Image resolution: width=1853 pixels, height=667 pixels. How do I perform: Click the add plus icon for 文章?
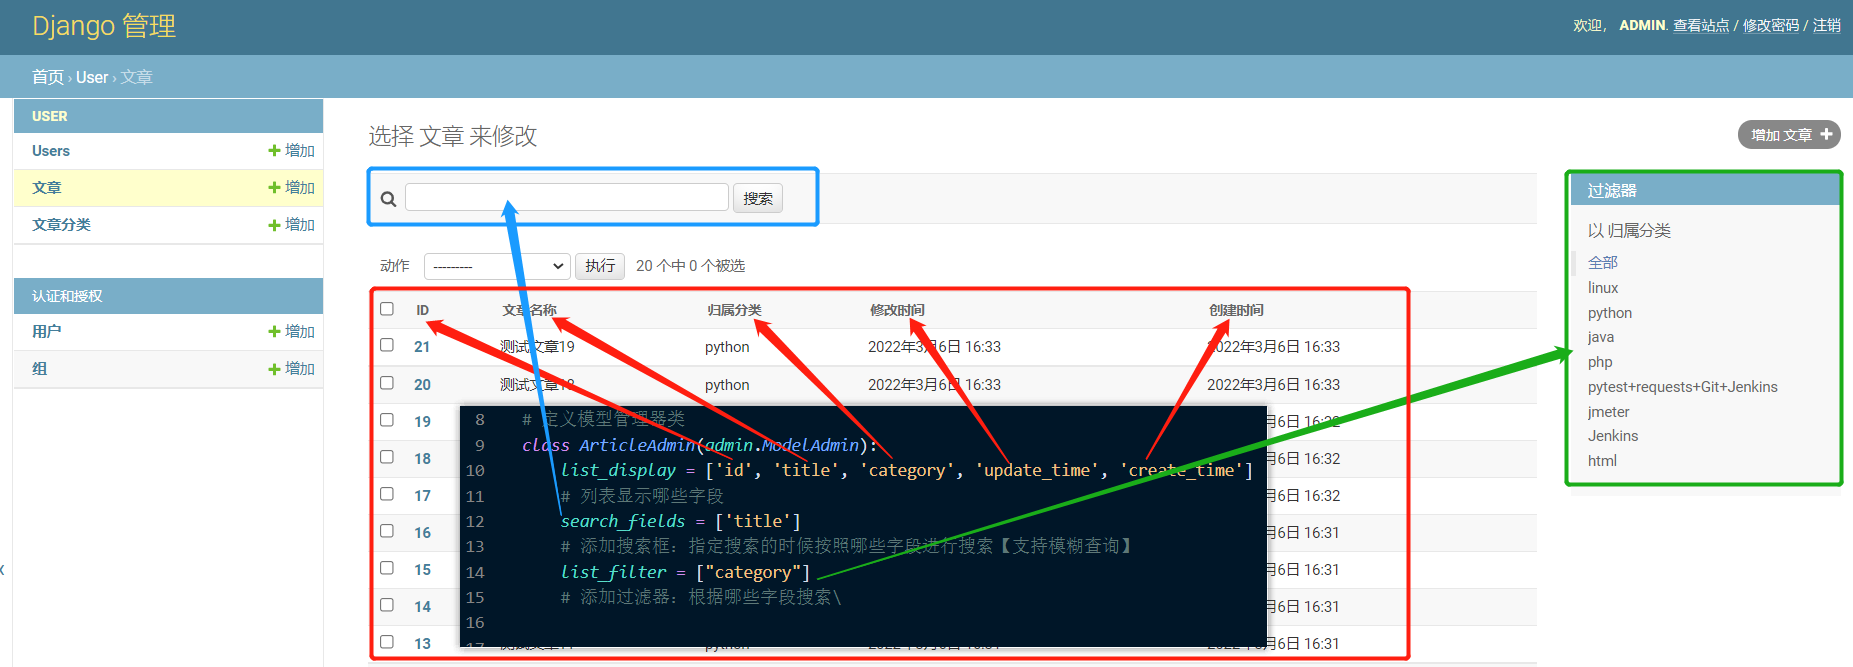(x=274, y=188)
